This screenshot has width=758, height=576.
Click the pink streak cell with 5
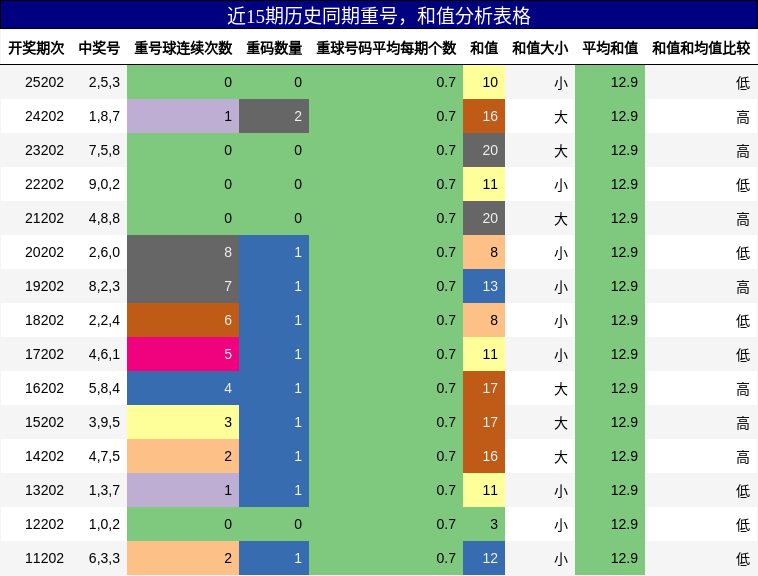(183, 354)
